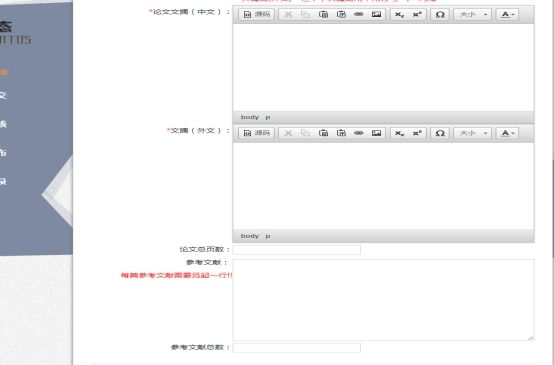Click the 文摘（外文） label
Image resolution: width=554 pixels, height=365 pixels.
coord(198,131)
